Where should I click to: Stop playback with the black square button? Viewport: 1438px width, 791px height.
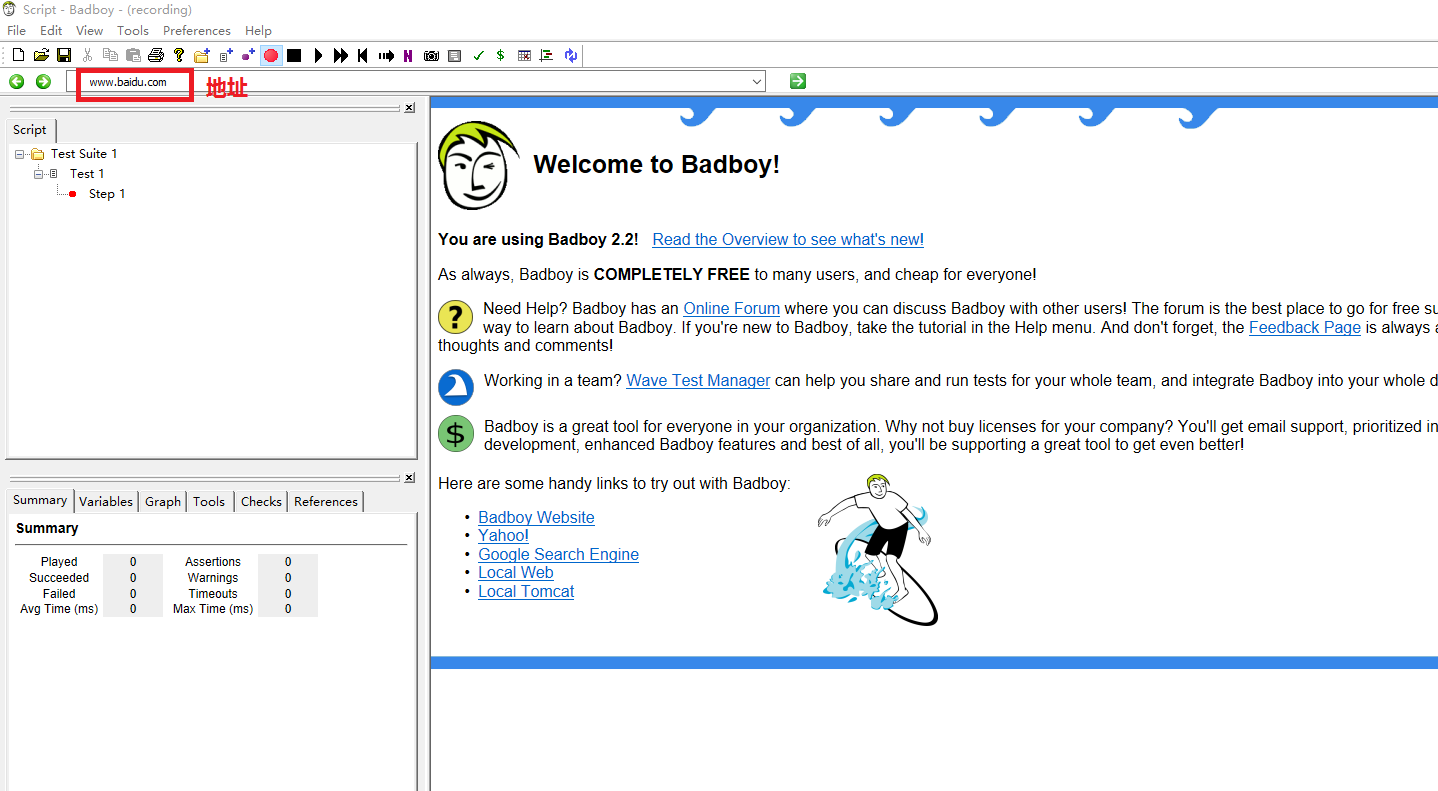[x=294, y=55]
